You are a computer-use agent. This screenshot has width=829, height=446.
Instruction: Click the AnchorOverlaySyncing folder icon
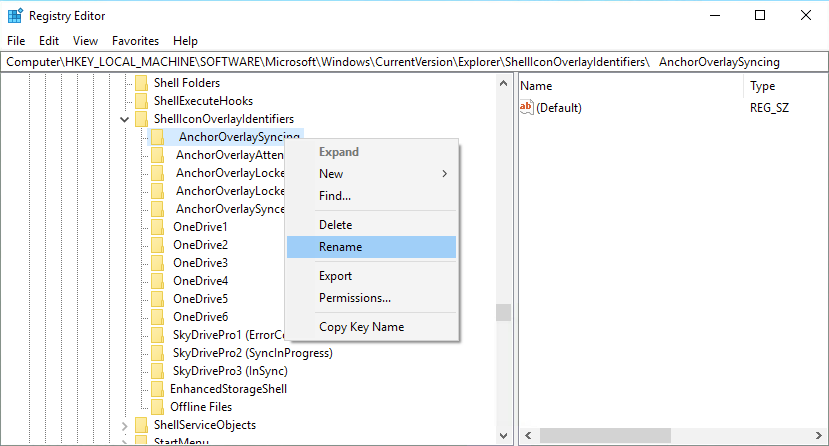tap(157, 137)
